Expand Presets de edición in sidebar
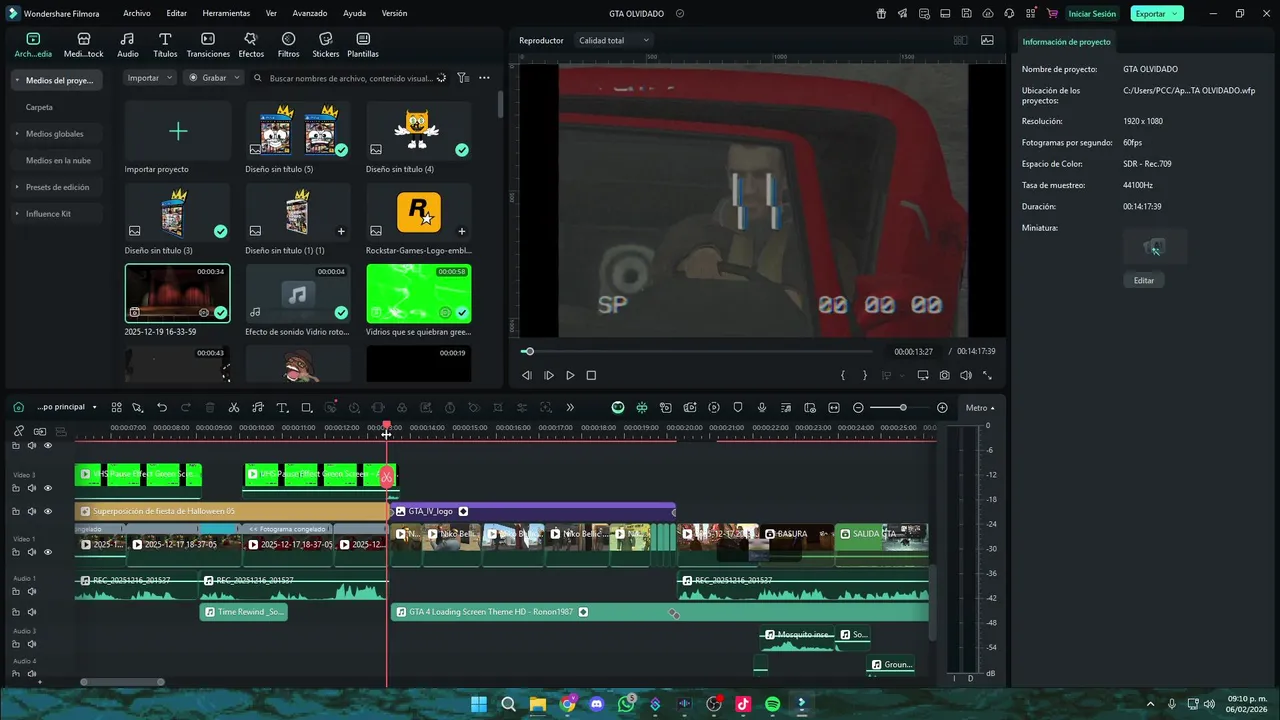The height and width of the screenshot is (720, 1280). click(x=17, y=187)
